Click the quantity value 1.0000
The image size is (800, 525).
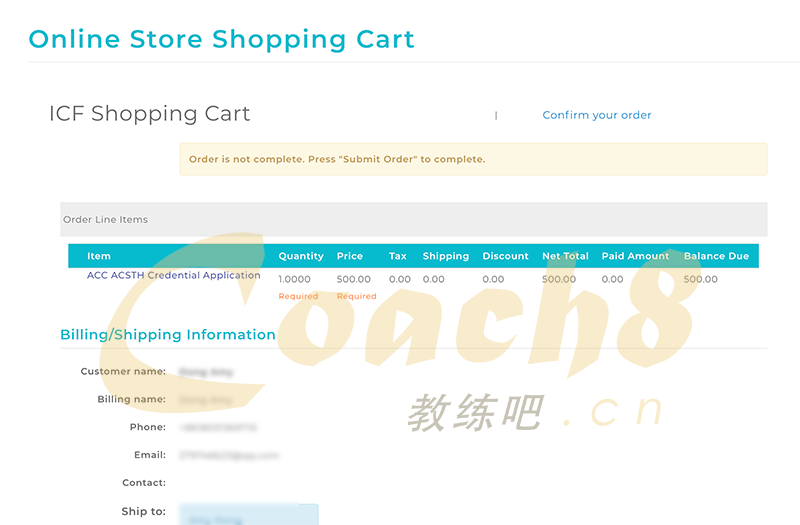tap(294, 280)
